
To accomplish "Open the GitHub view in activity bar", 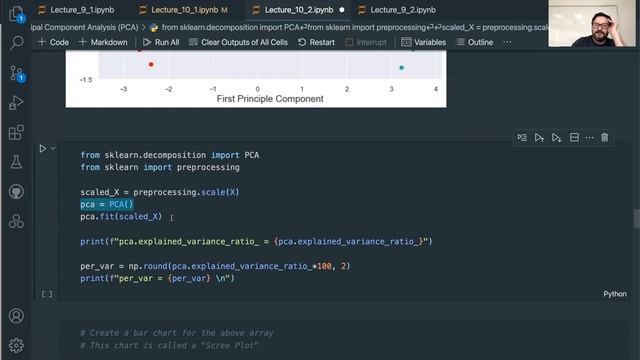I will (16, 191).
